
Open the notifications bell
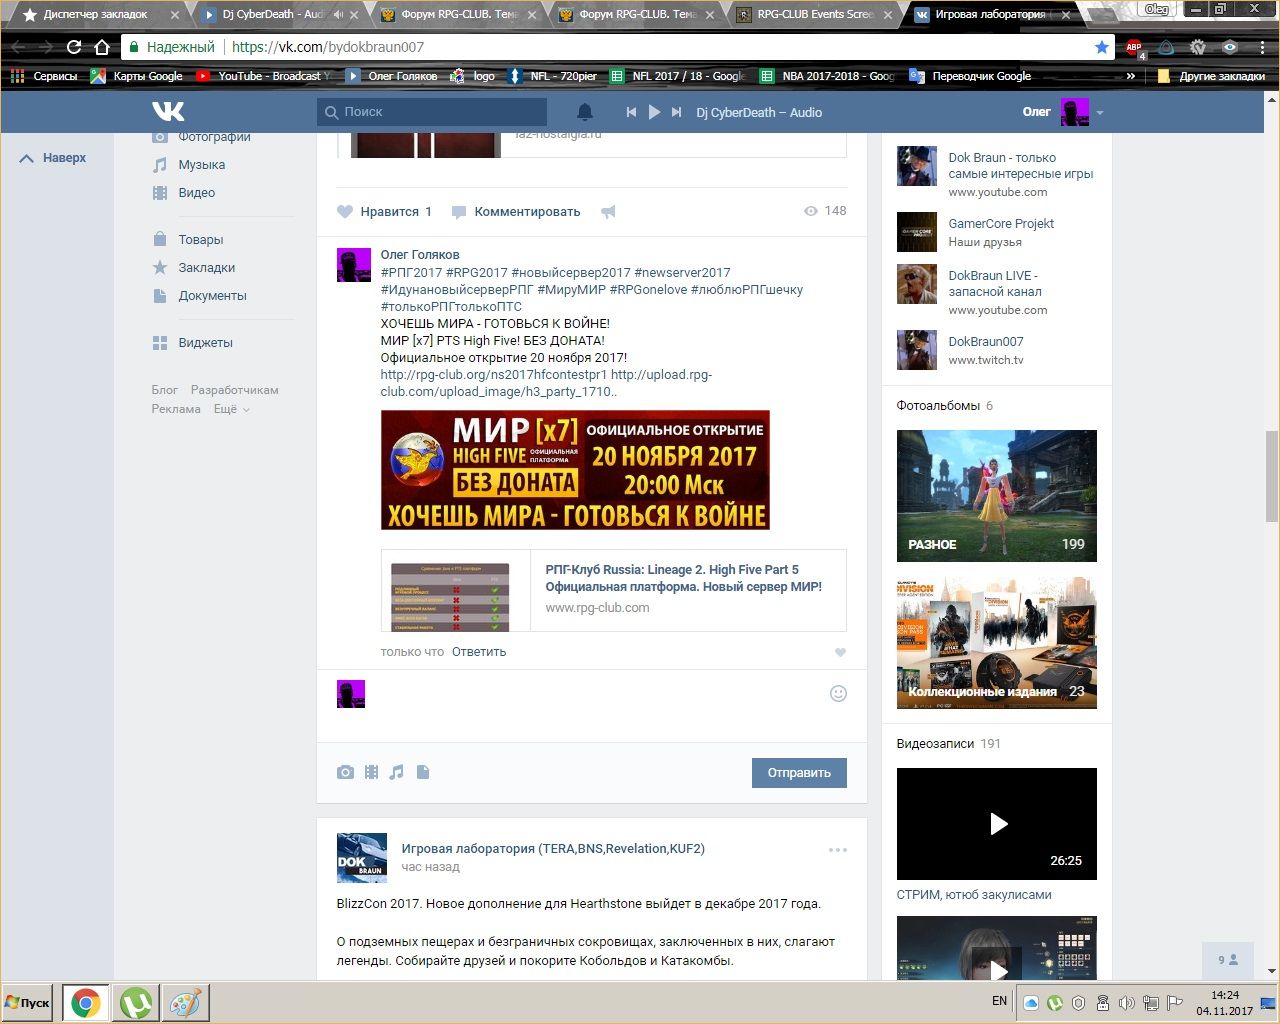click(585, 112)
